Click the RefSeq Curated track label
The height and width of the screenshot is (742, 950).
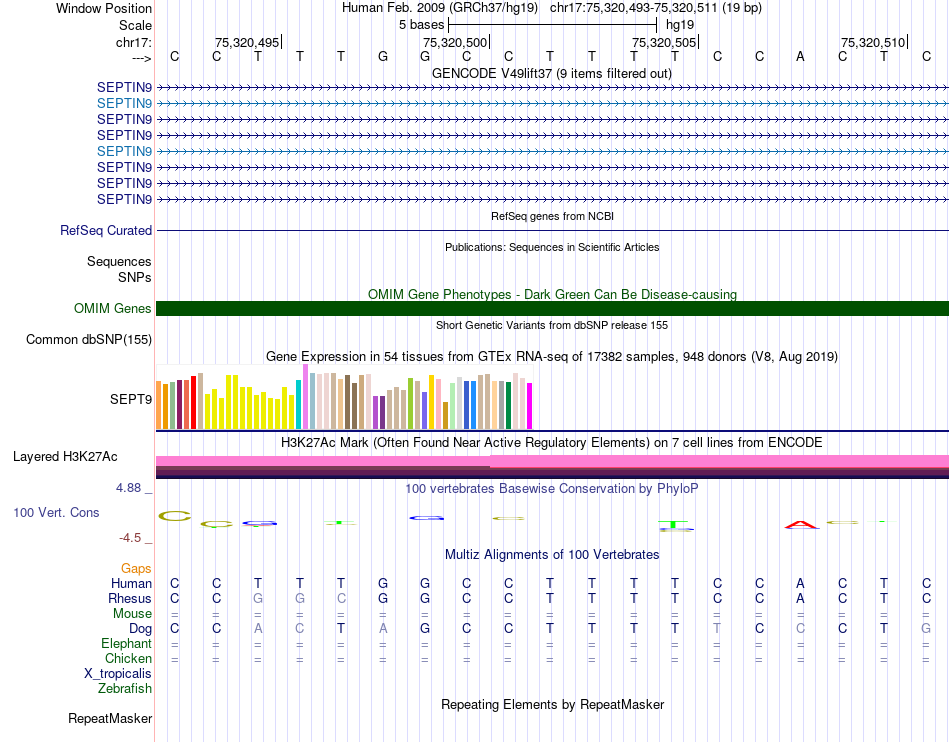[106, 230]
